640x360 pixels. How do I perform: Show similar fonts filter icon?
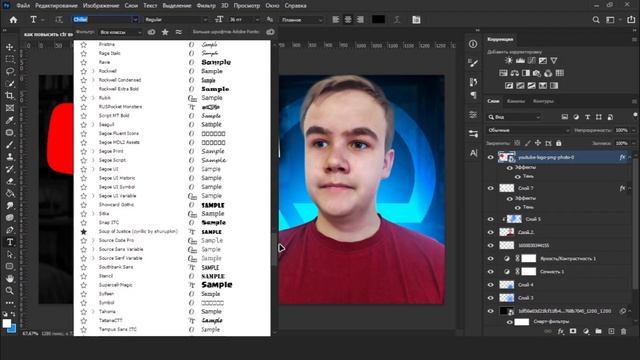[178, 32]
